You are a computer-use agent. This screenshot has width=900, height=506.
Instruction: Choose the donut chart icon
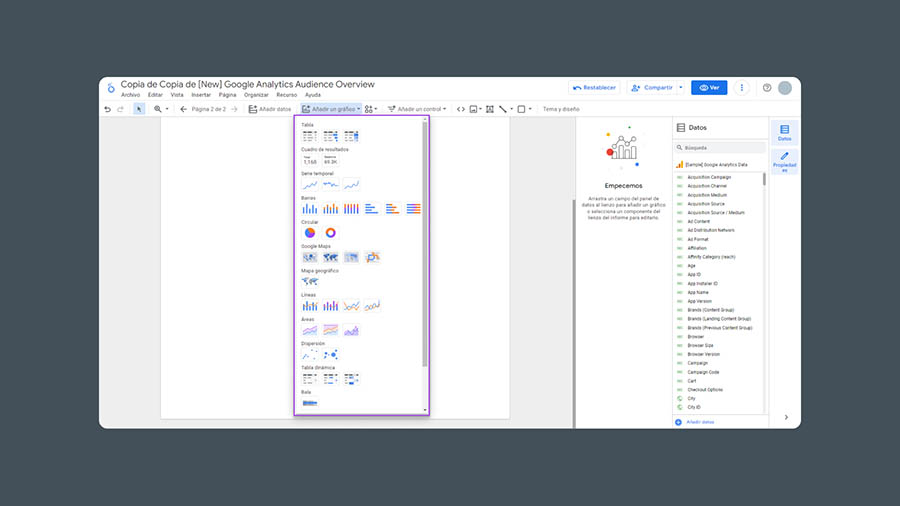(330, 233)
